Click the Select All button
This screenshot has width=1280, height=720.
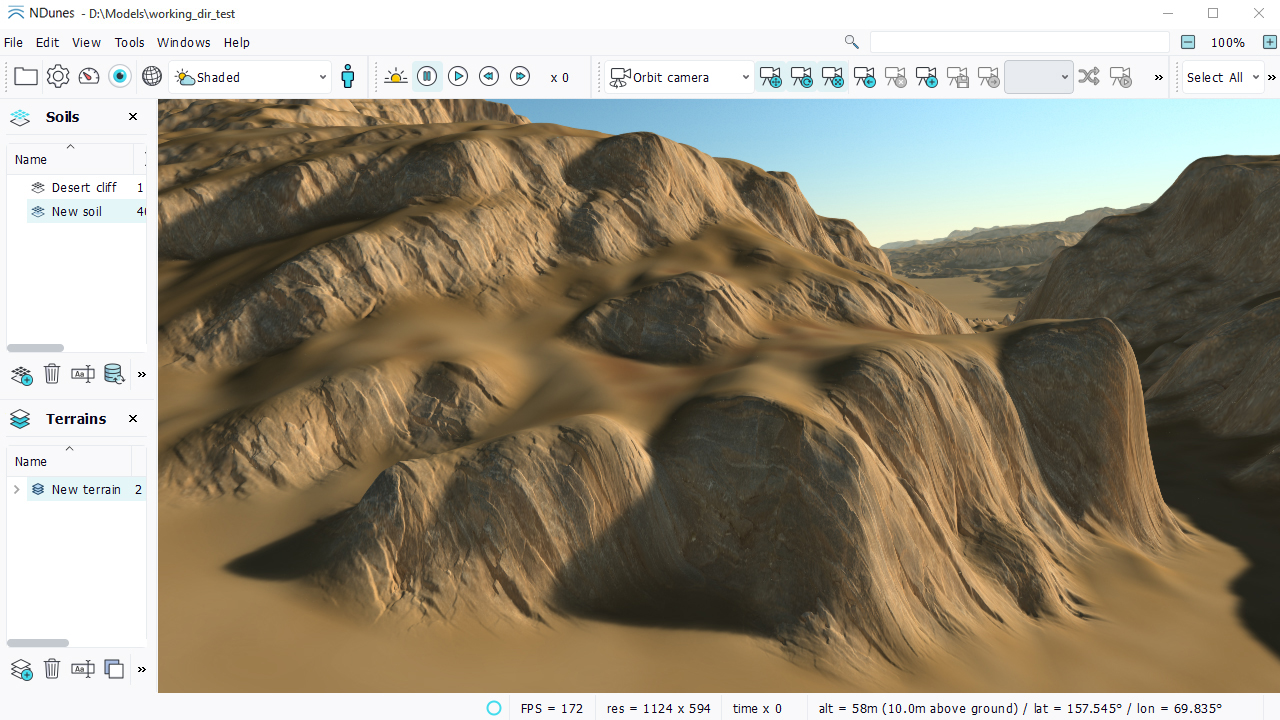[1214, 77]
